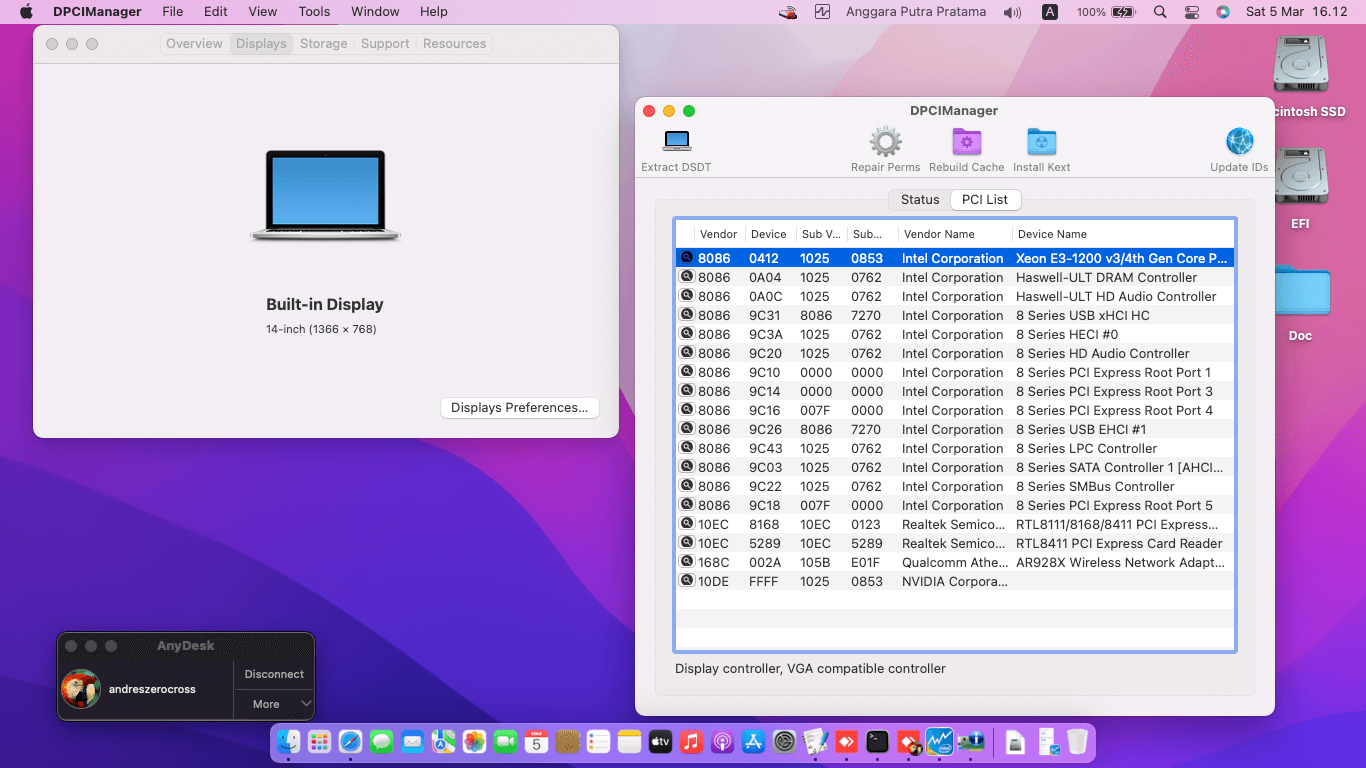Open the Support tab in About This Mac

(385, 44)
